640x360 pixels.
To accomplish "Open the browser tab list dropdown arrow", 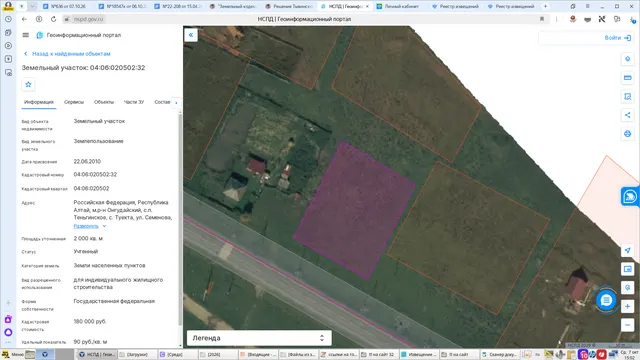I will pyautogui.click(x=32, y=6).
